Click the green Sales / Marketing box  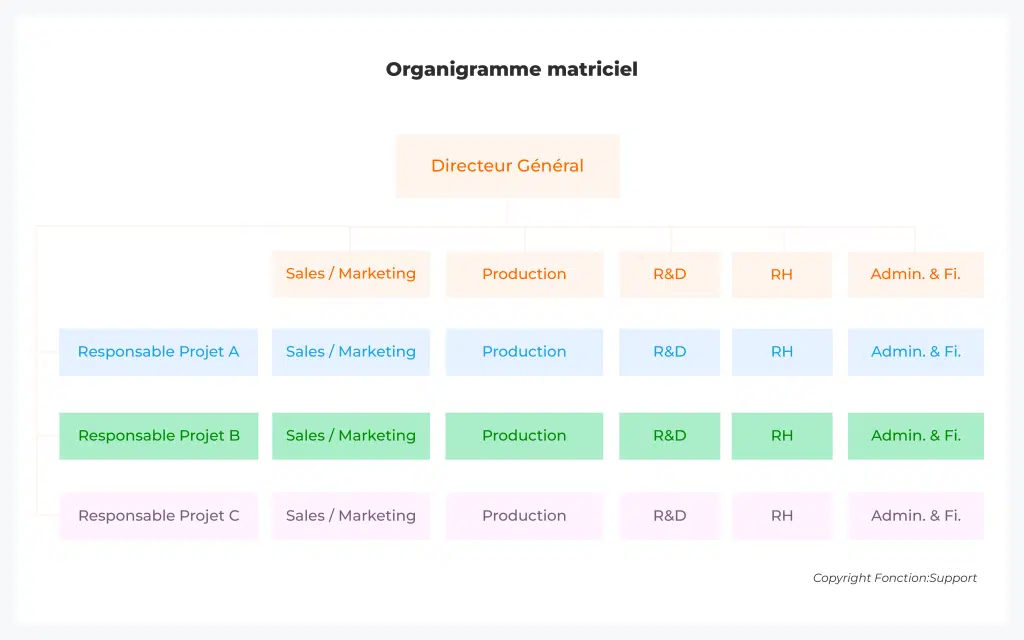click(351, 436)
